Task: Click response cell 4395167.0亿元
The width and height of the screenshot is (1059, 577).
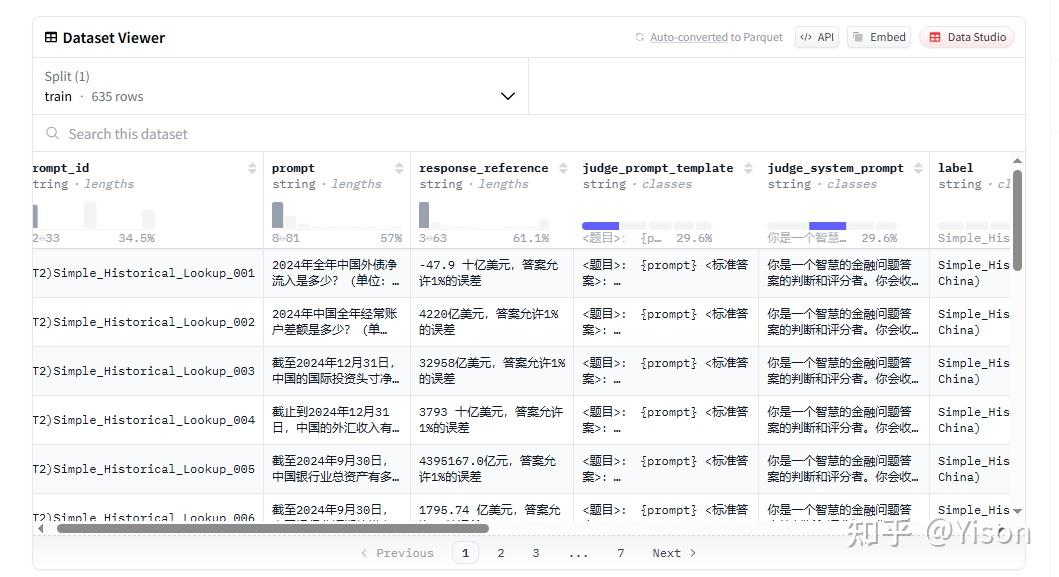Action: 492,469
